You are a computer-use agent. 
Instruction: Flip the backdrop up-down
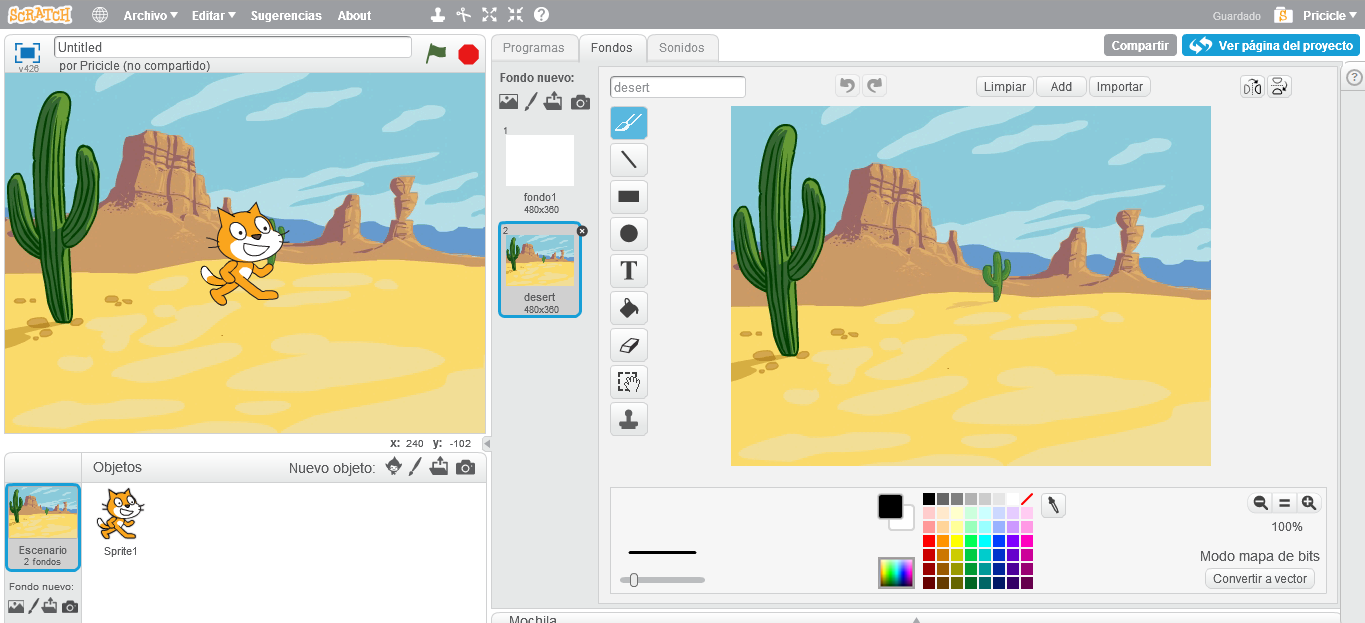(x=1280, y=87)
